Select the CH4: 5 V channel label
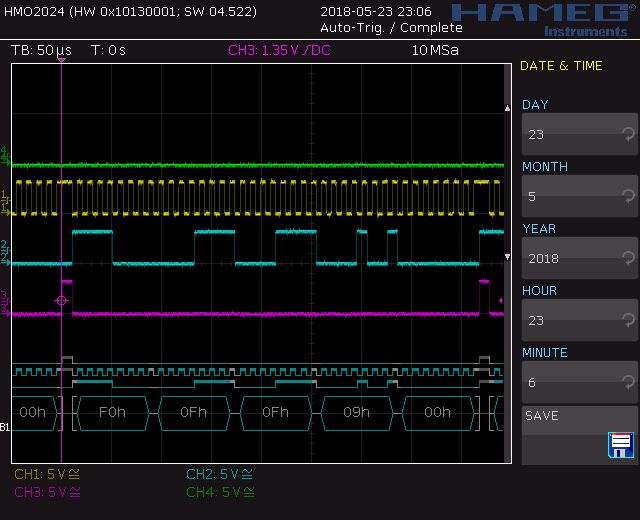This screenshot has width=640, height=520. click(x=219, y=491)
